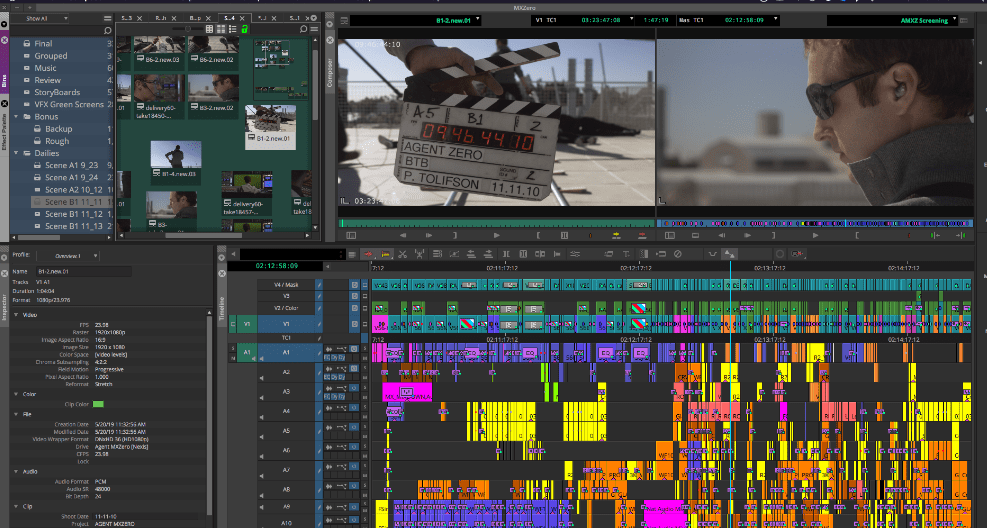987x528 pixels.
Task: Toggle the A1 source track patch
Action: pyautogui.click(x=247, y=352)
